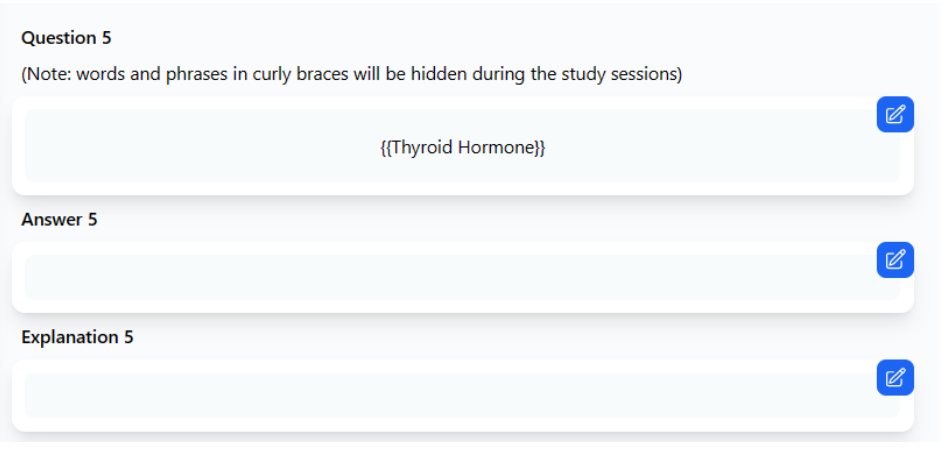Open the Question 5 edit pencil icon

click(895, 114)
